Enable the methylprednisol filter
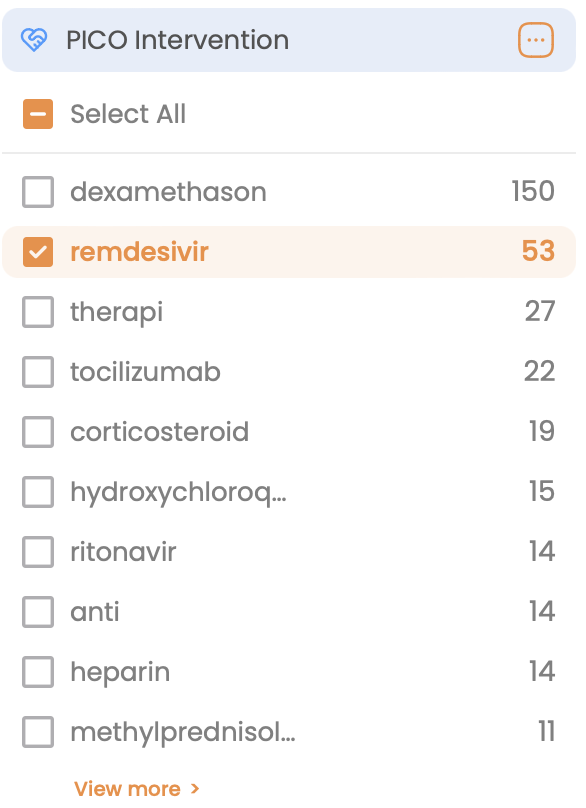Viewport: 586px width, 808px height. pos(38,732)
